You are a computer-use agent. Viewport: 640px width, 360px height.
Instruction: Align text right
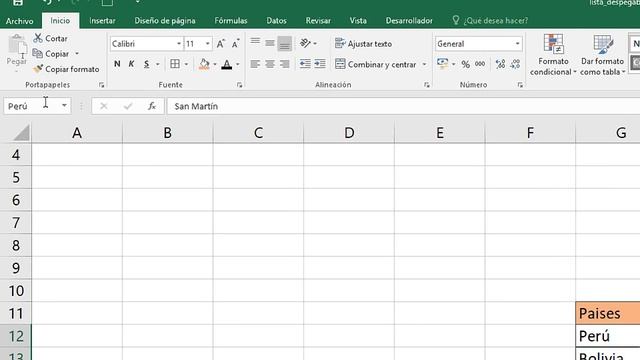click(x=284, y=64)
